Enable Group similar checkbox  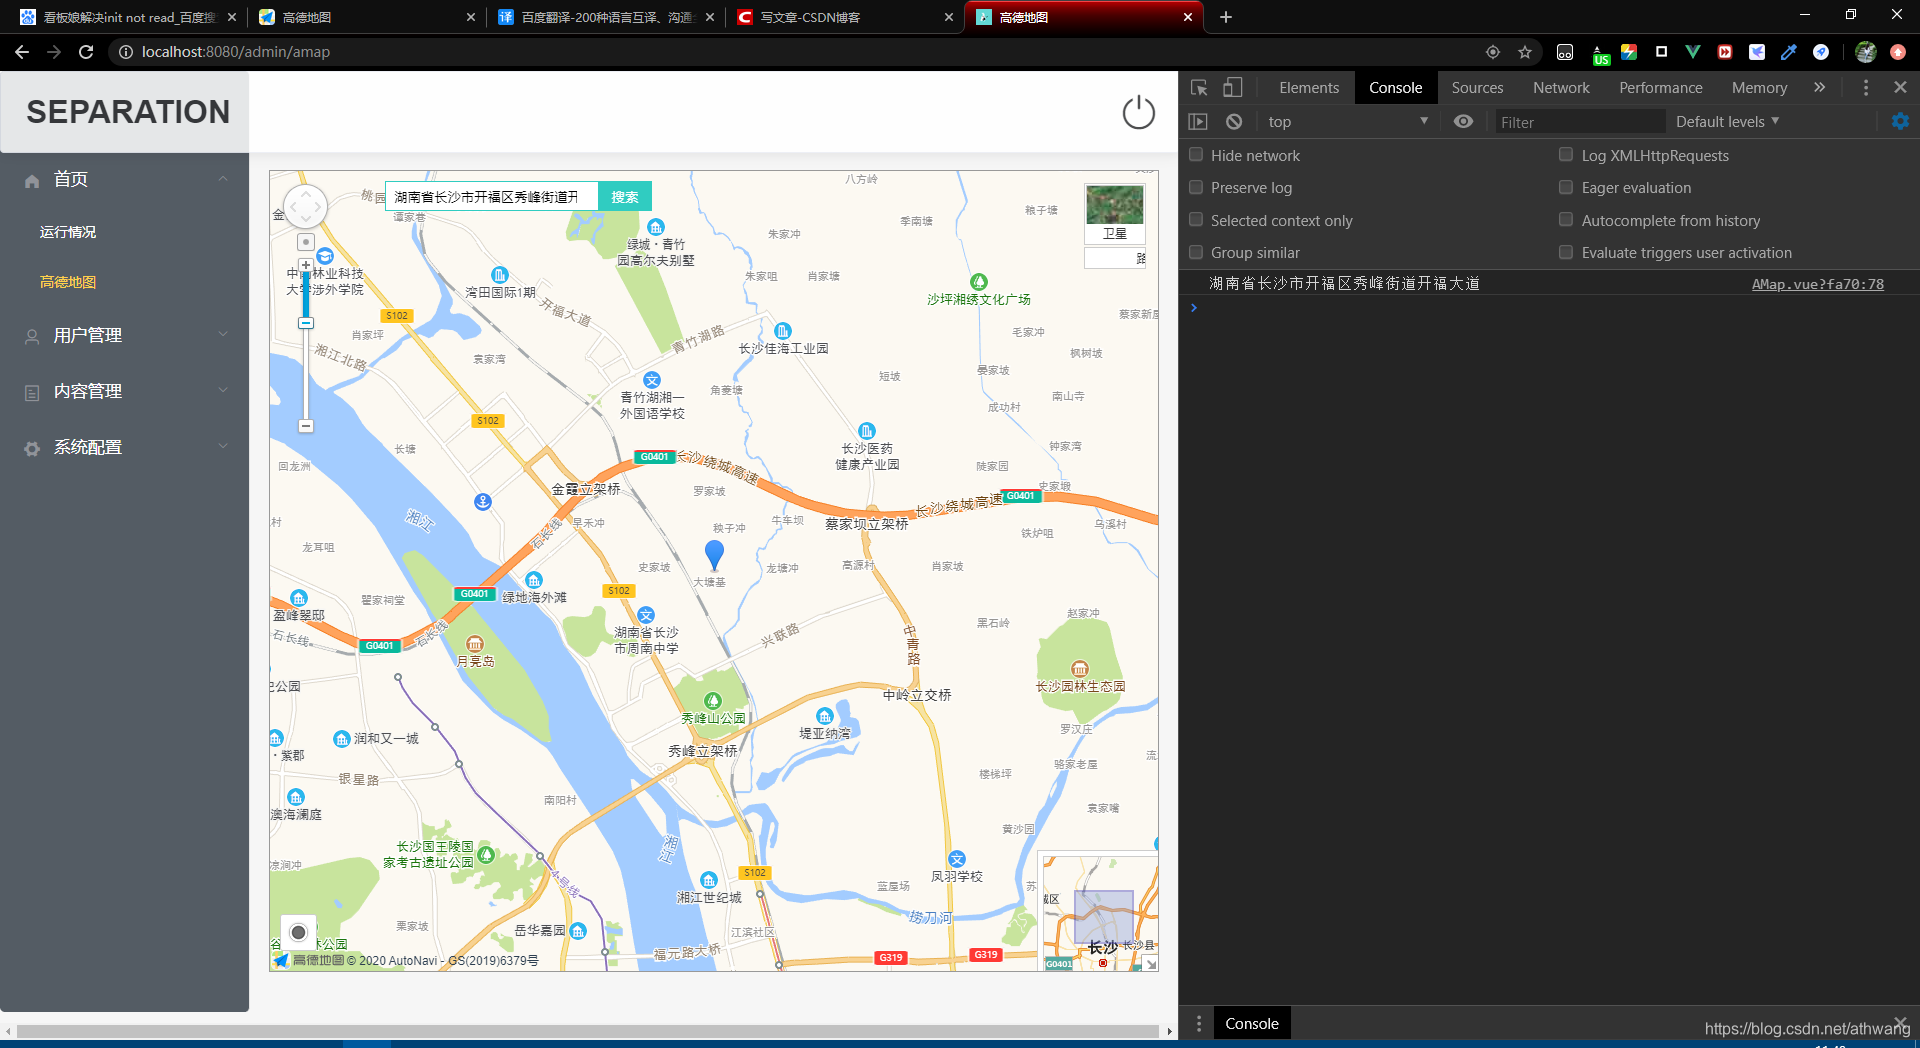[x=1196, y=252]
